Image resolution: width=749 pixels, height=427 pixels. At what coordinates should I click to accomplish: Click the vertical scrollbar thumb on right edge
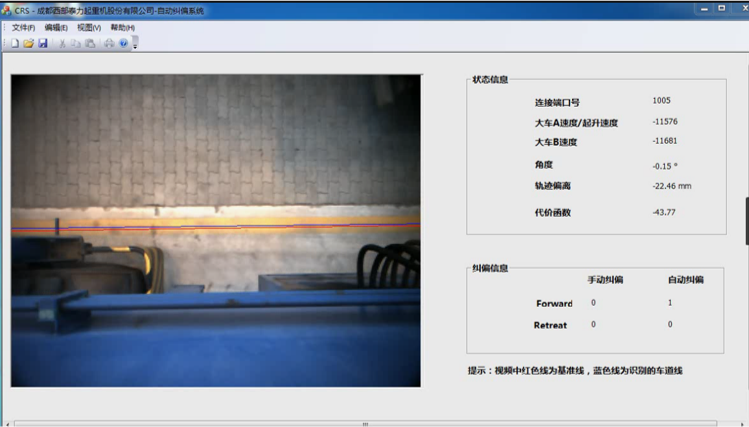[x=746, y=220]
